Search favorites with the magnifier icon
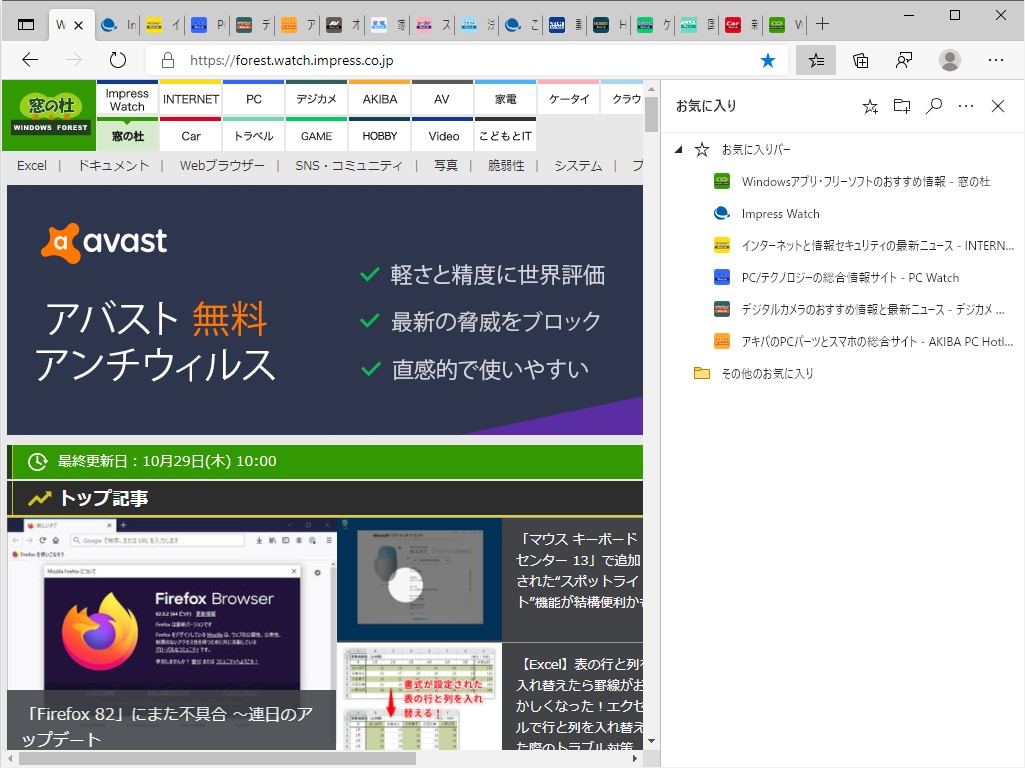 [x=933, y=105]
